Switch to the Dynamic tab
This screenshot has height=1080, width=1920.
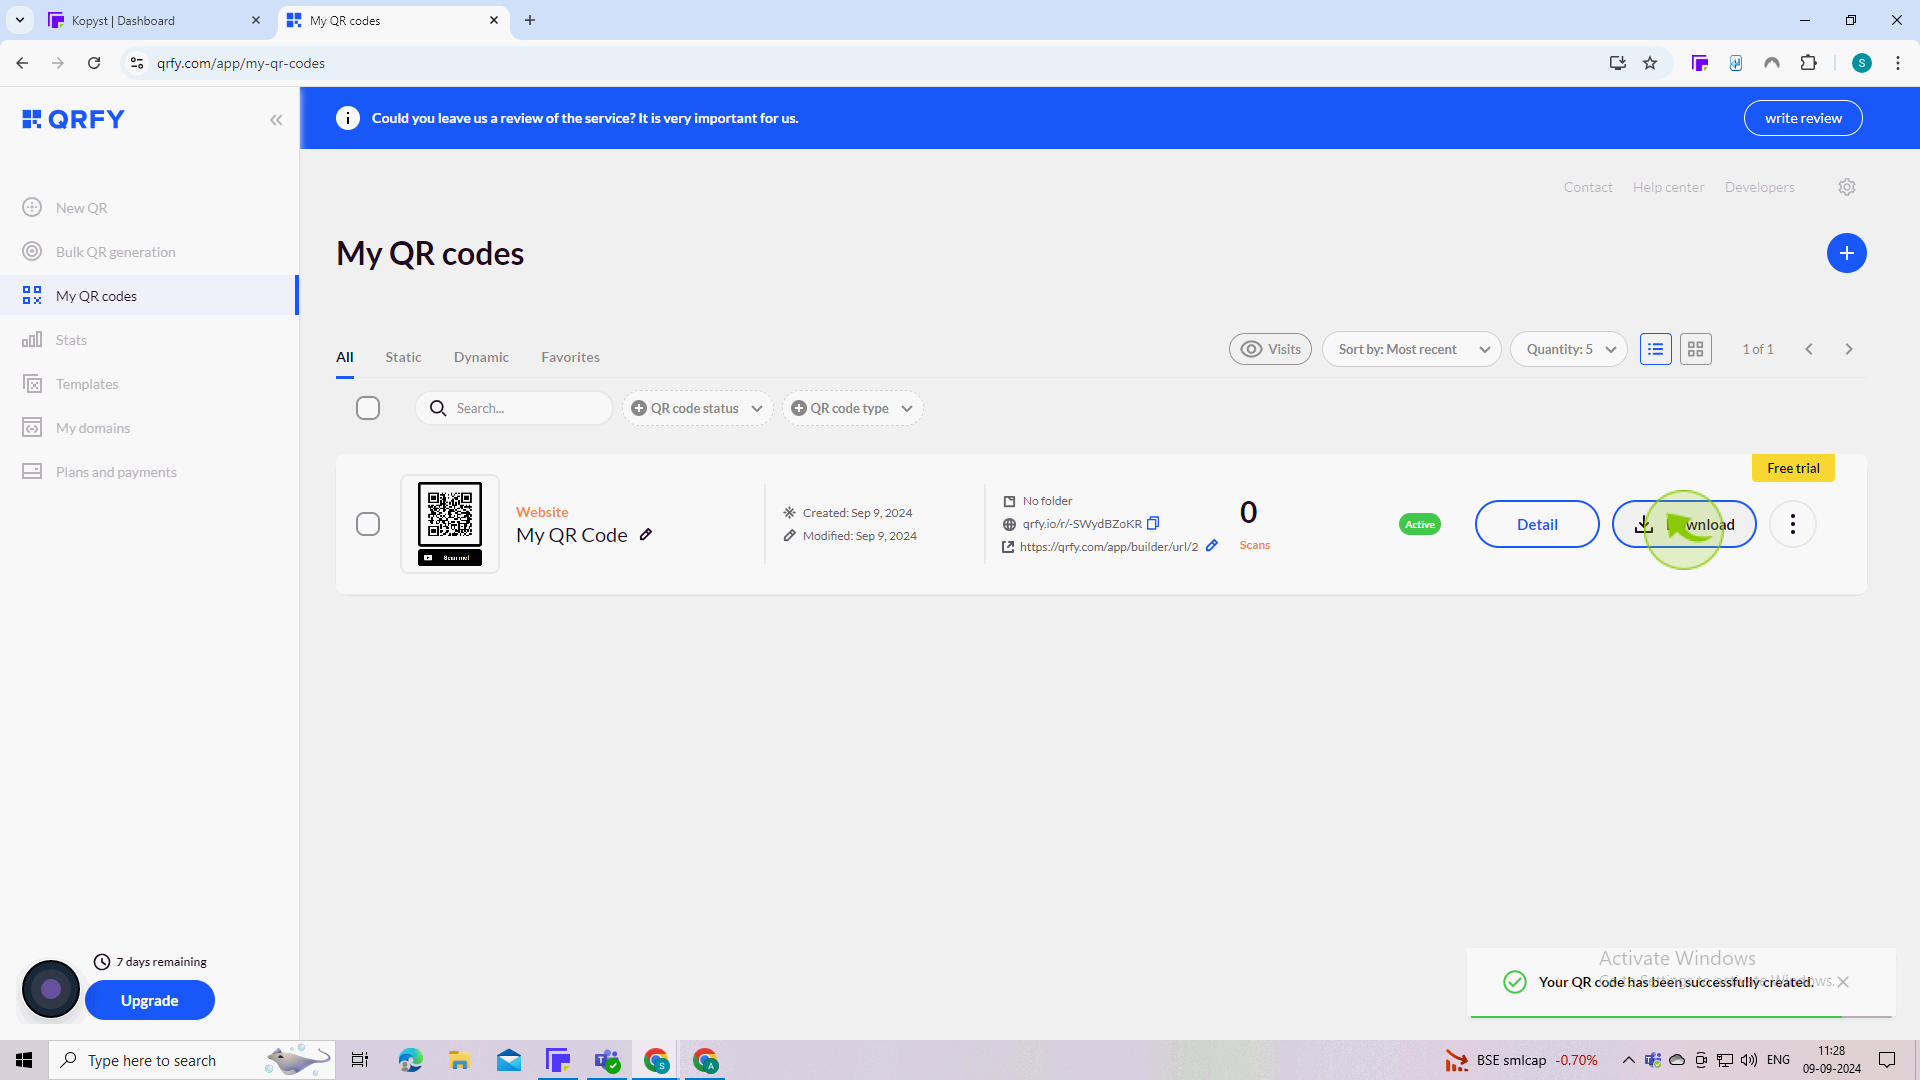481,357
